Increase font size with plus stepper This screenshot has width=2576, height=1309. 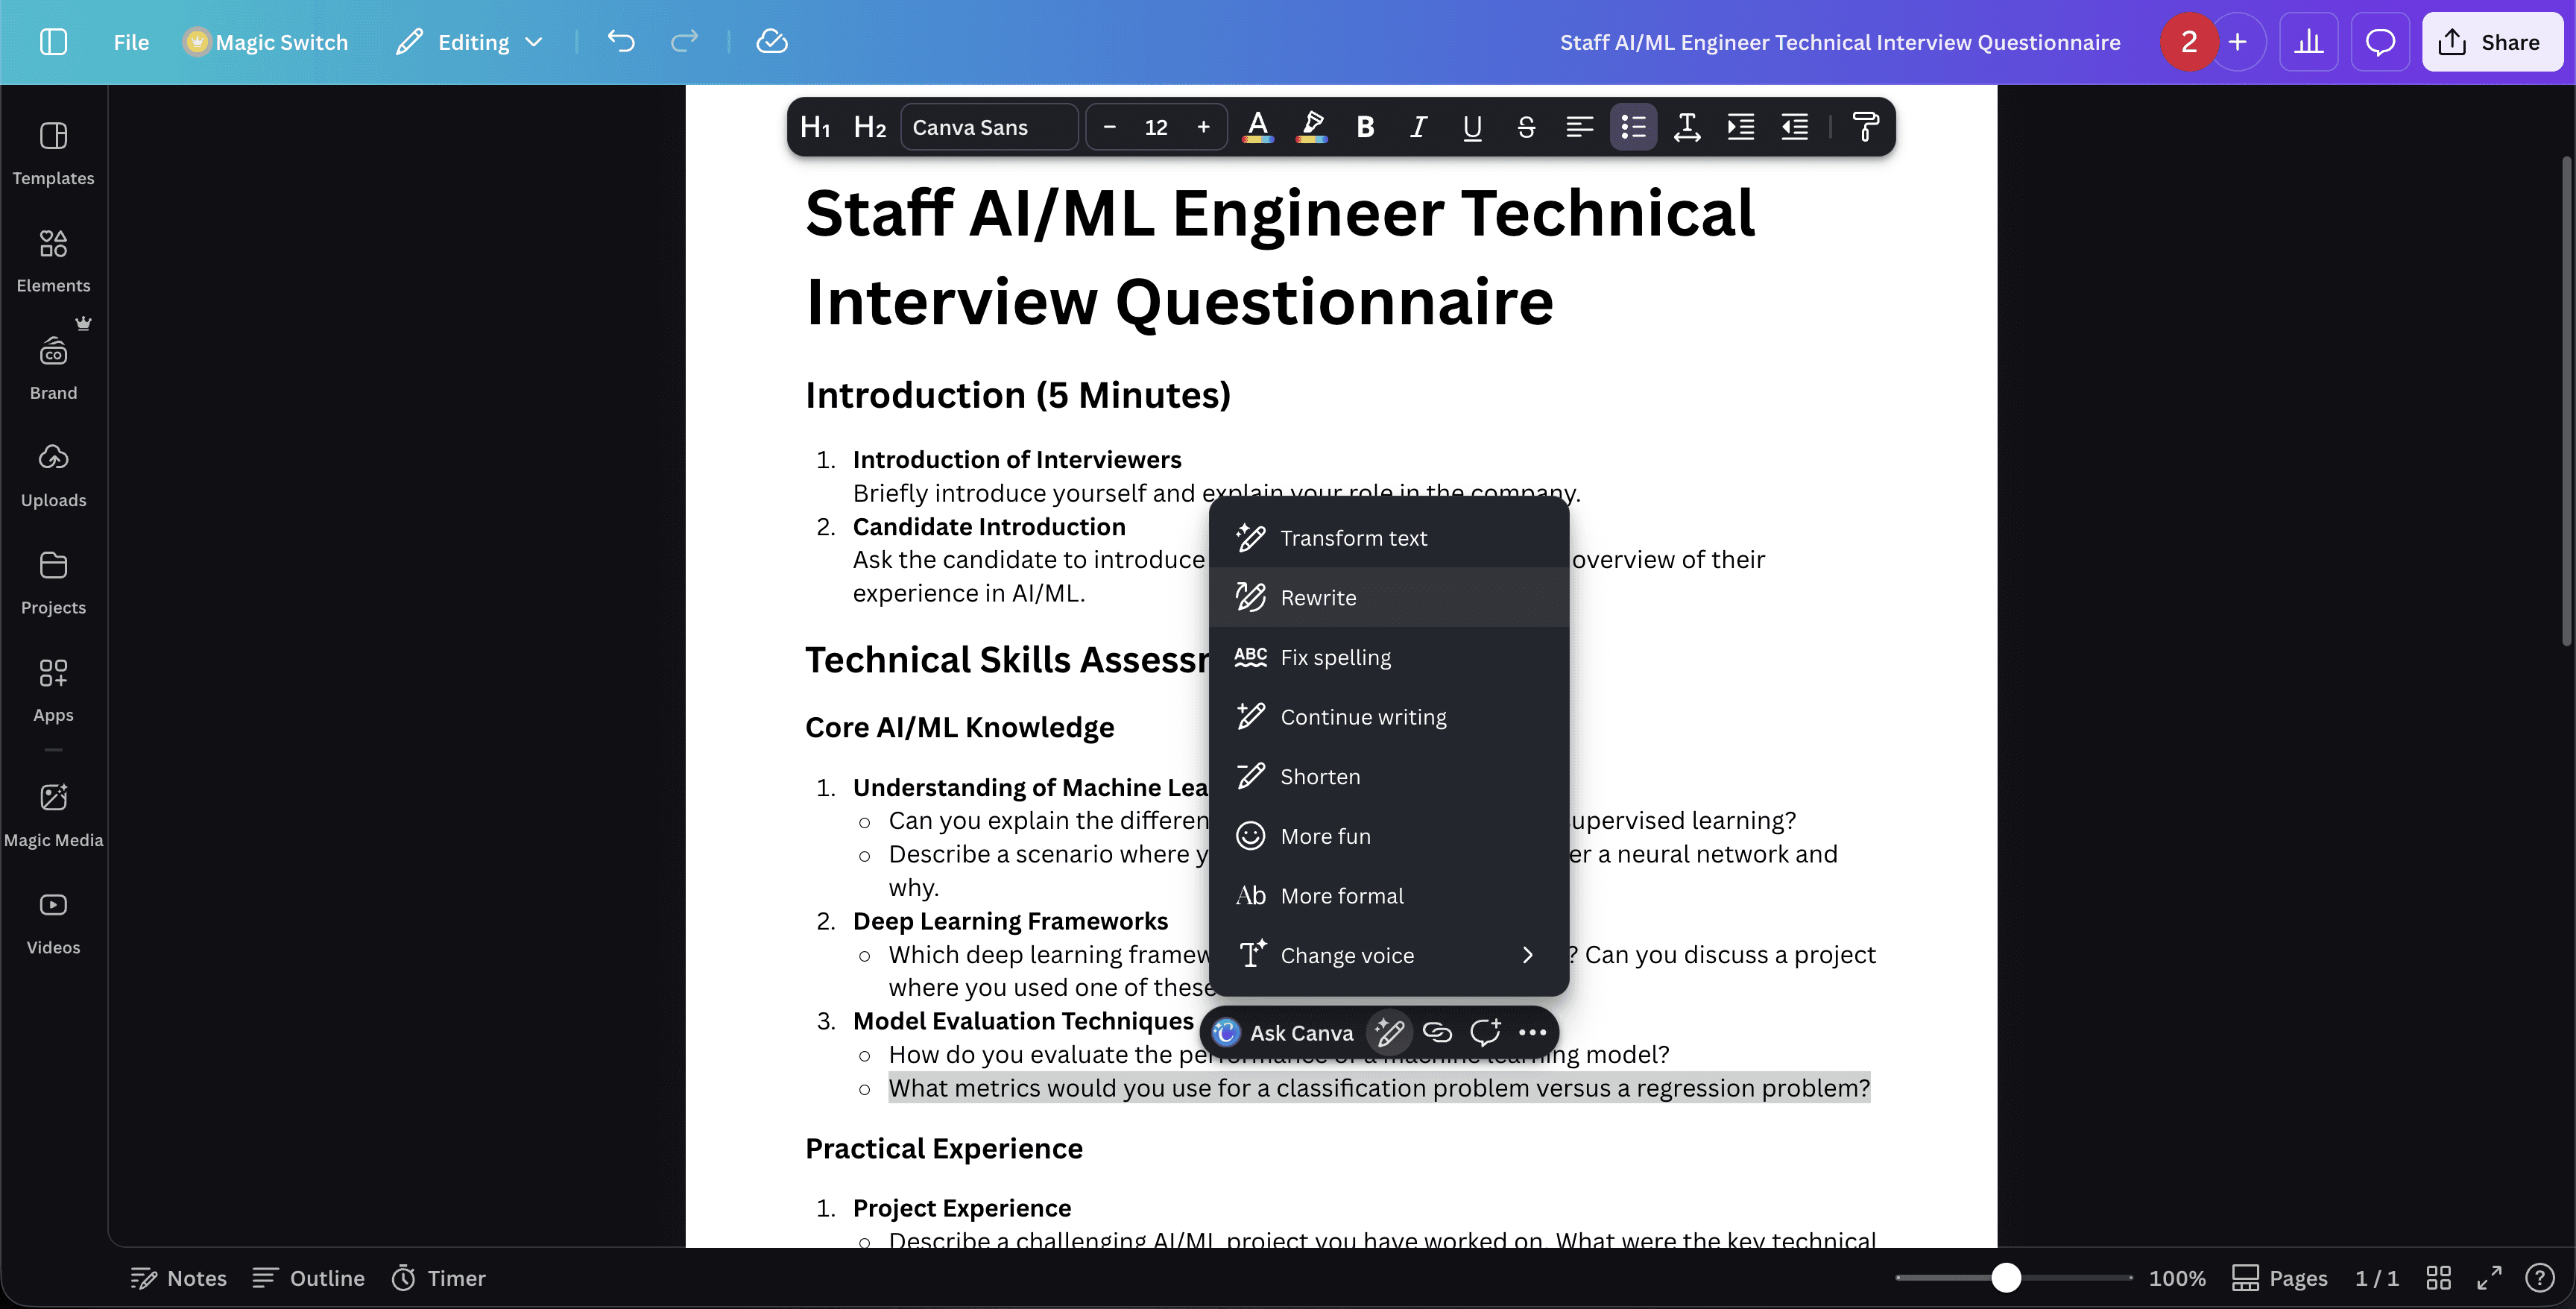click(x=1203, y=127)
